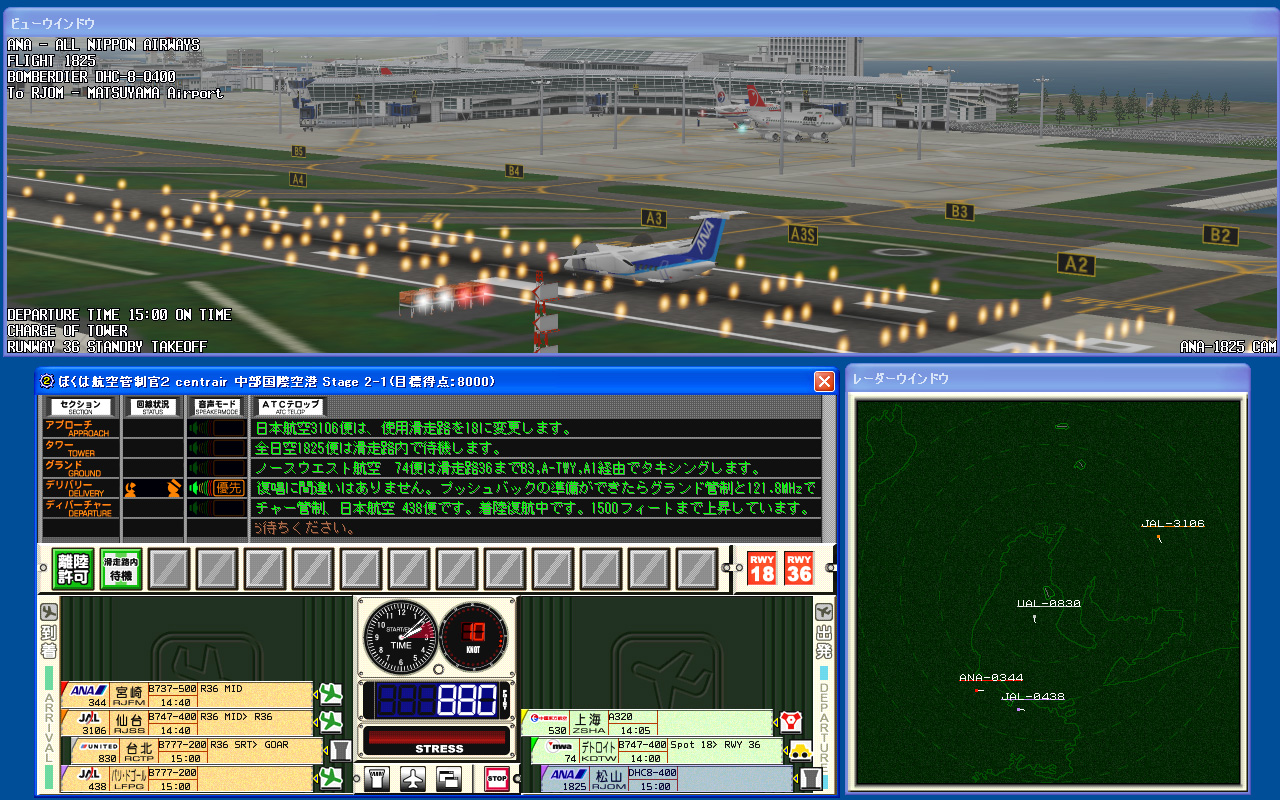Click the green plane icon beside 仙台 strip
1280x800 pixels.
pos(330,721)
